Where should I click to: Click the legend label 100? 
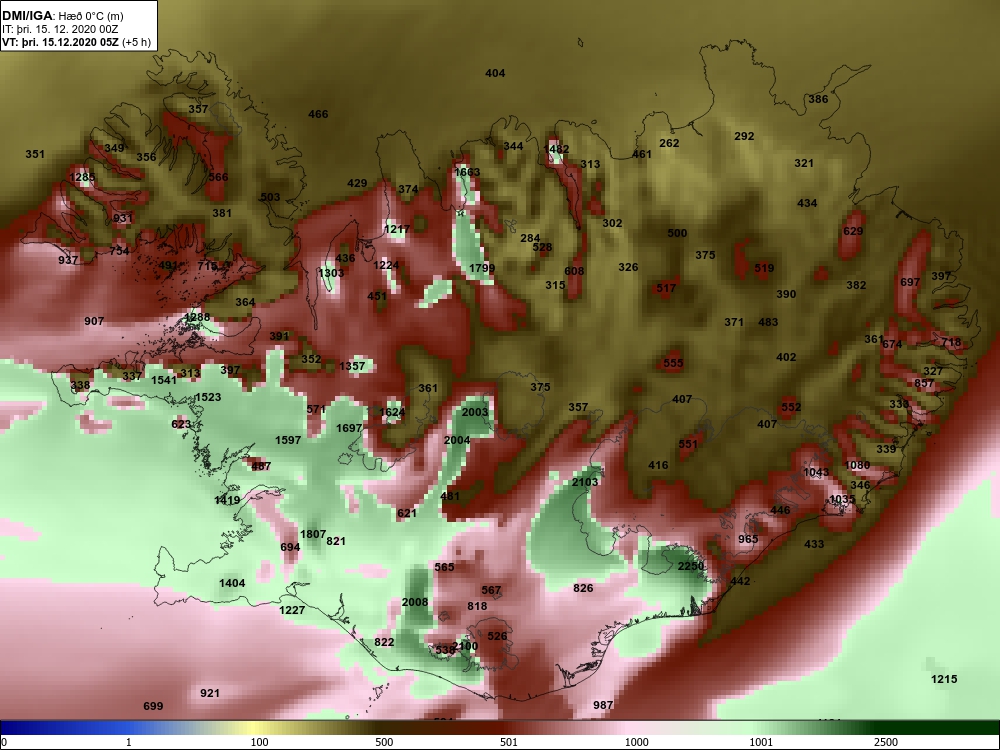pos(259,742)
